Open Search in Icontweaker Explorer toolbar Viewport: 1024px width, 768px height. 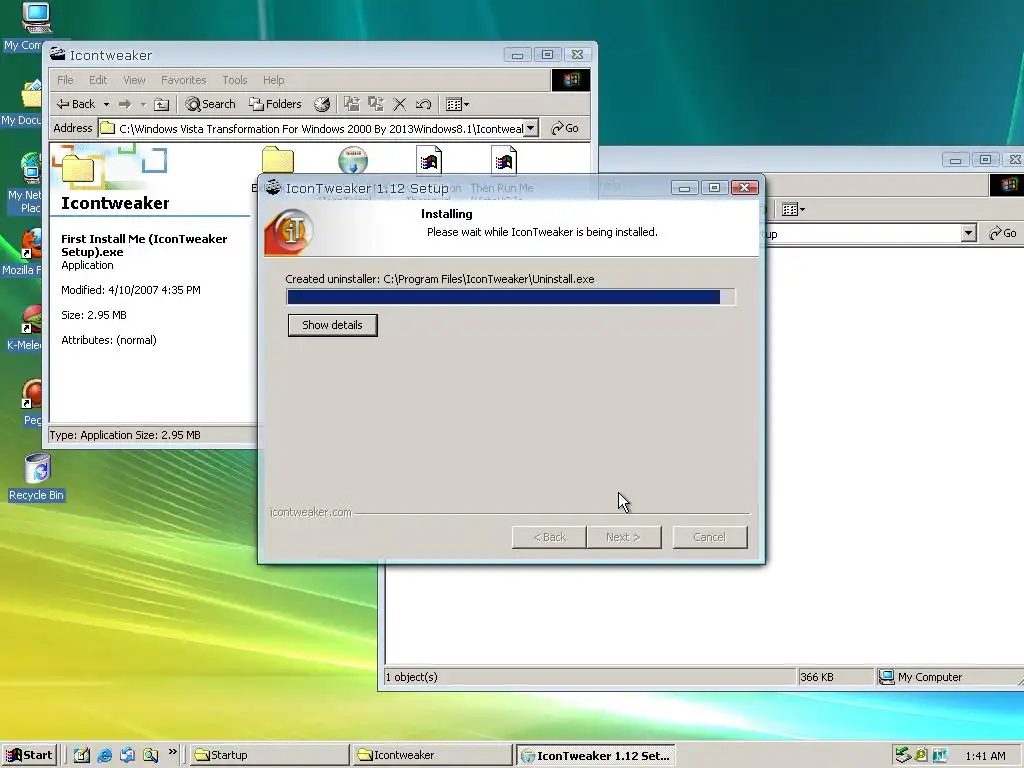(210, 104)
